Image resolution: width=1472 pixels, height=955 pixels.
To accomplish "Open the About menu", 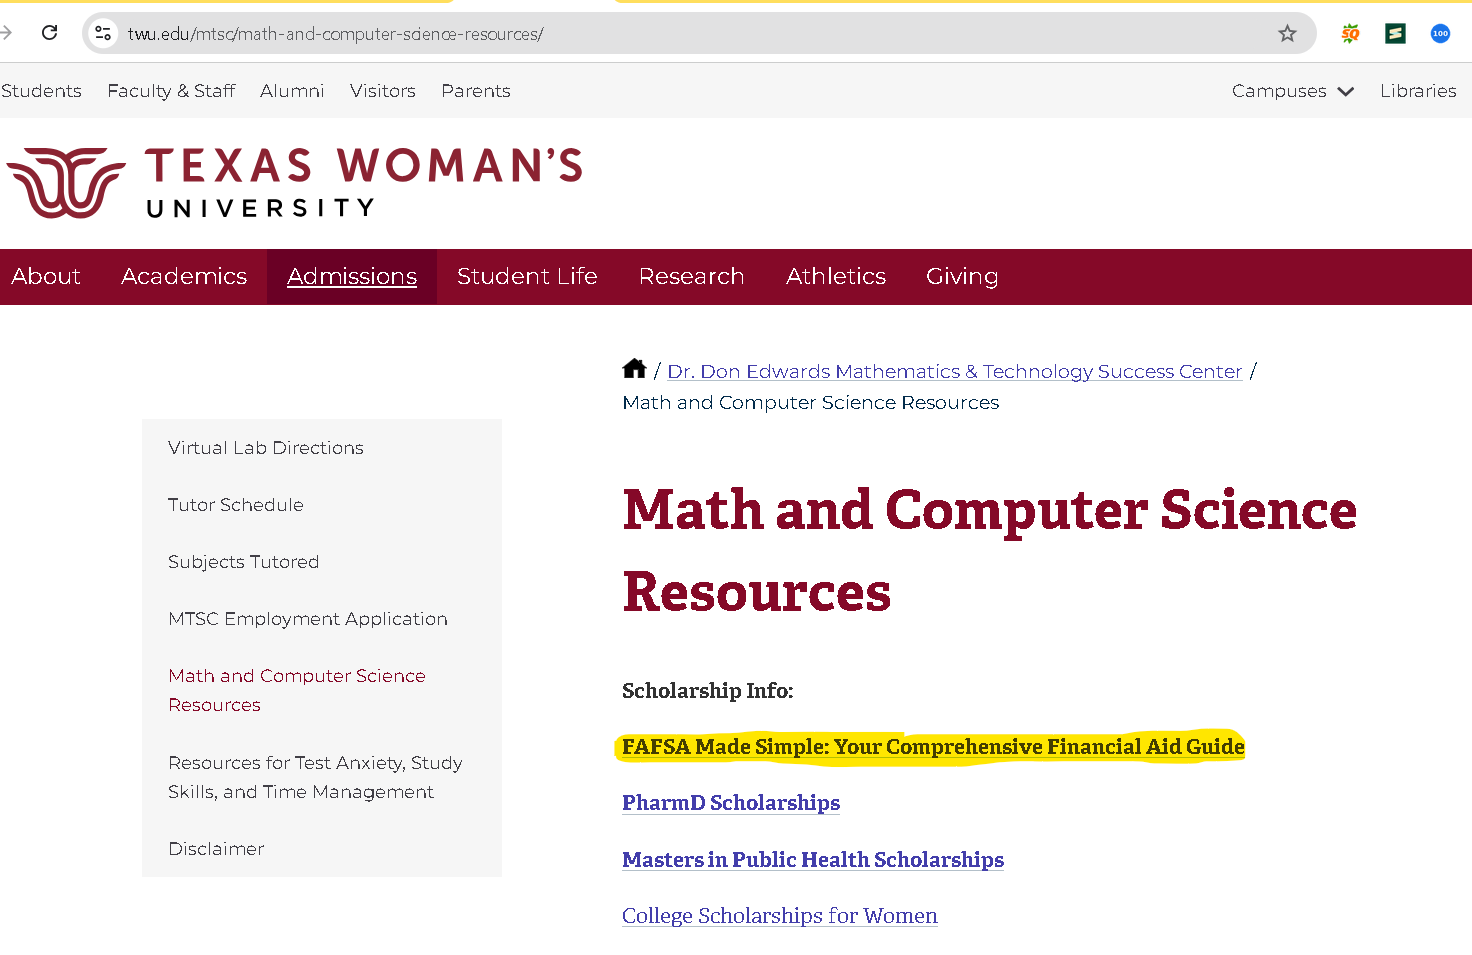I will click(x=46, y=276).
